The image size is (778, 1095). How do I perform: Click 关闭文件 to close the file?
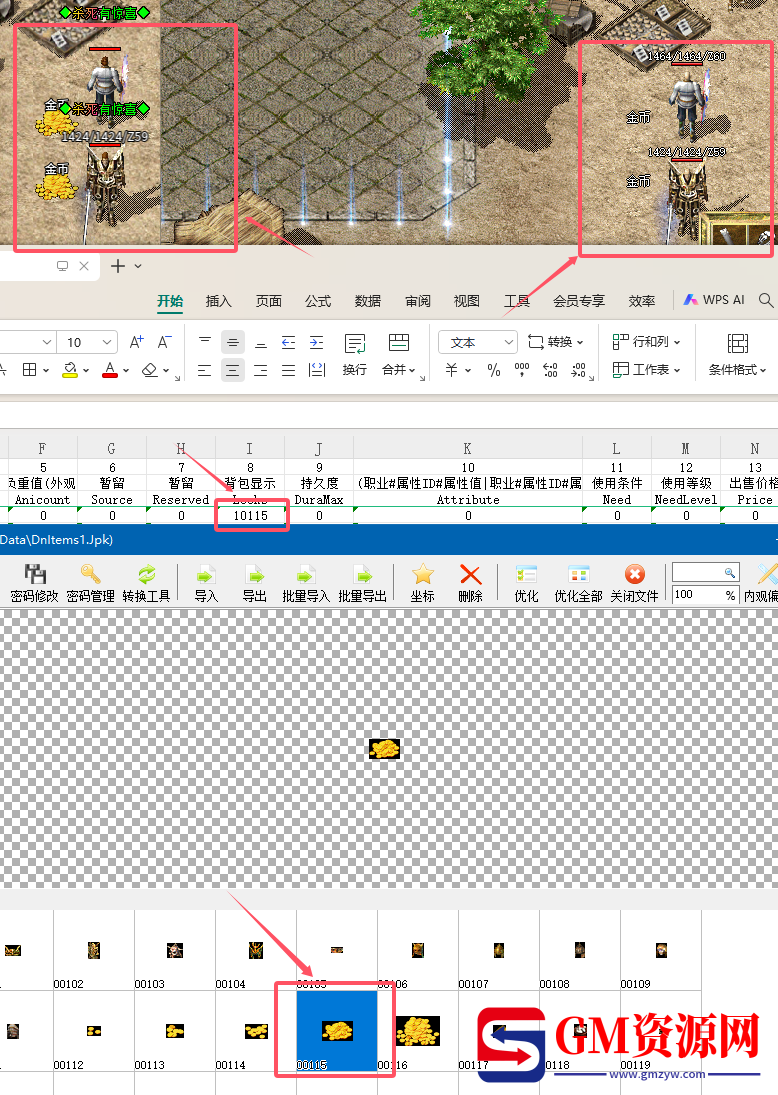[634, 584]
